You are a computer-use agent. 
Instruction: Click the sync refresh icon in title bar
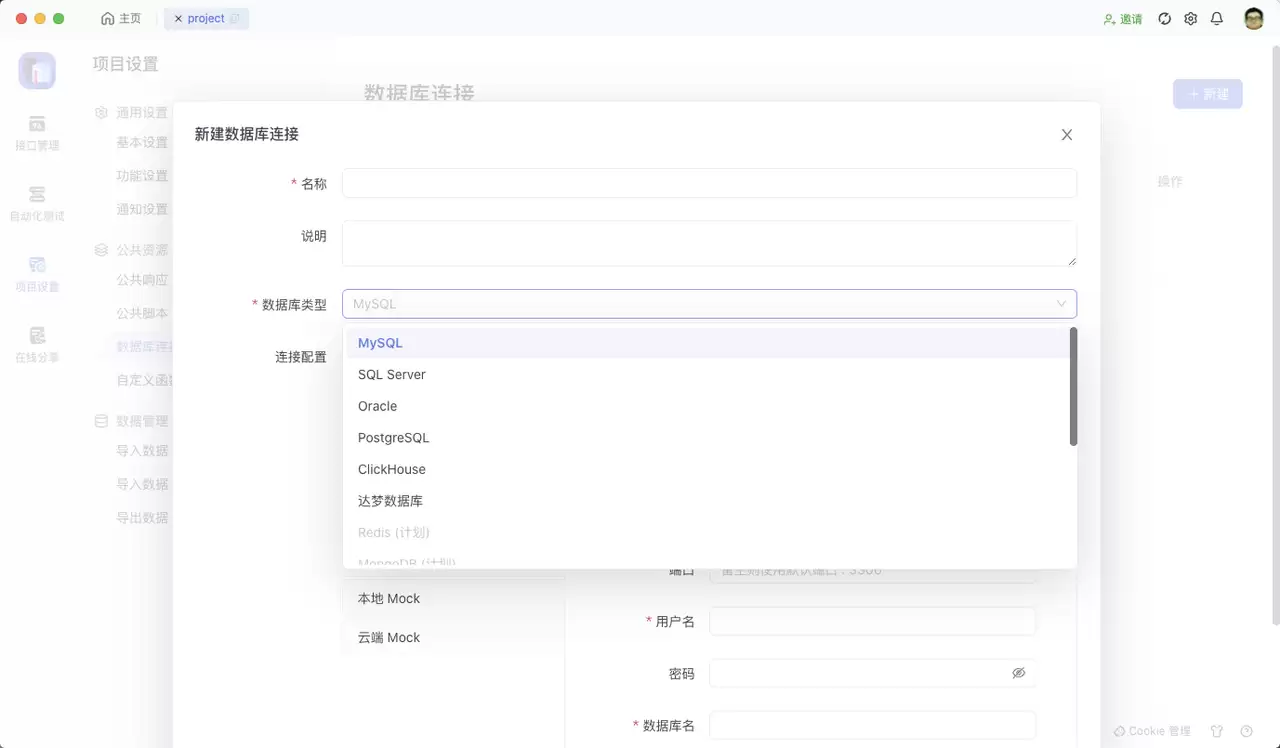point(1165,19)
